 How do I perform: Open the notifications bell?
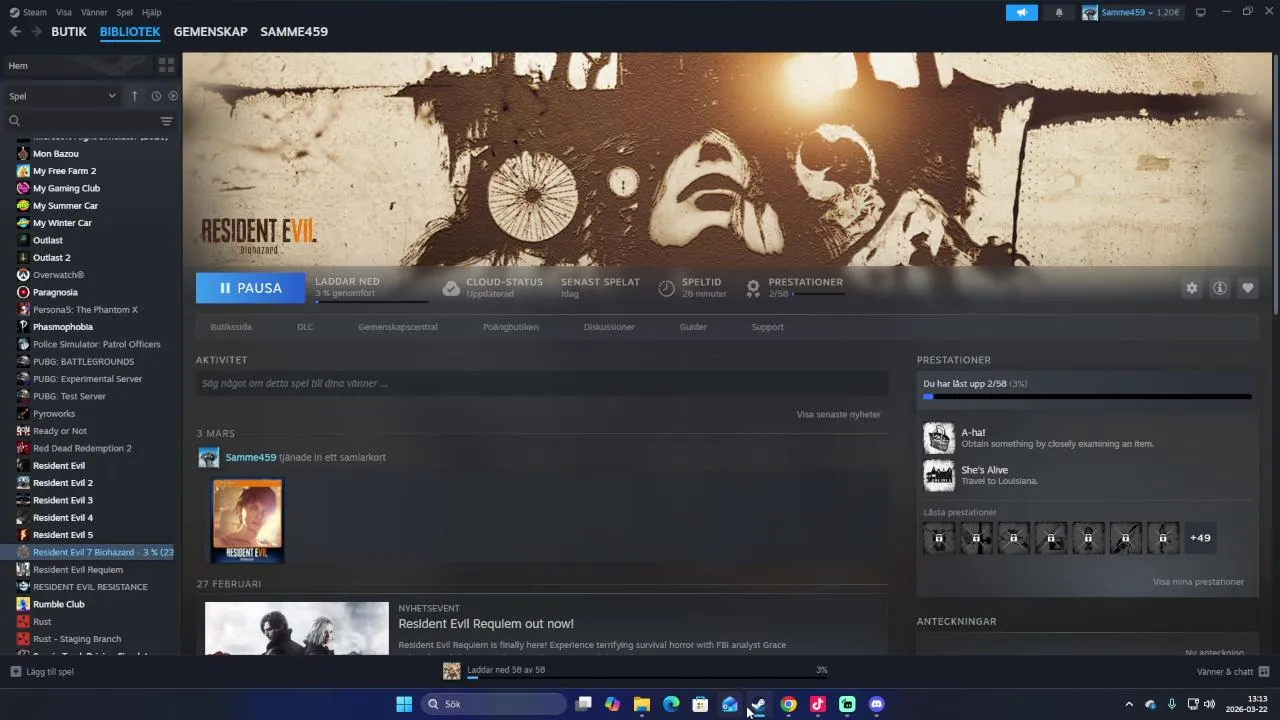pyautogui.click(x=1059, y=12)
